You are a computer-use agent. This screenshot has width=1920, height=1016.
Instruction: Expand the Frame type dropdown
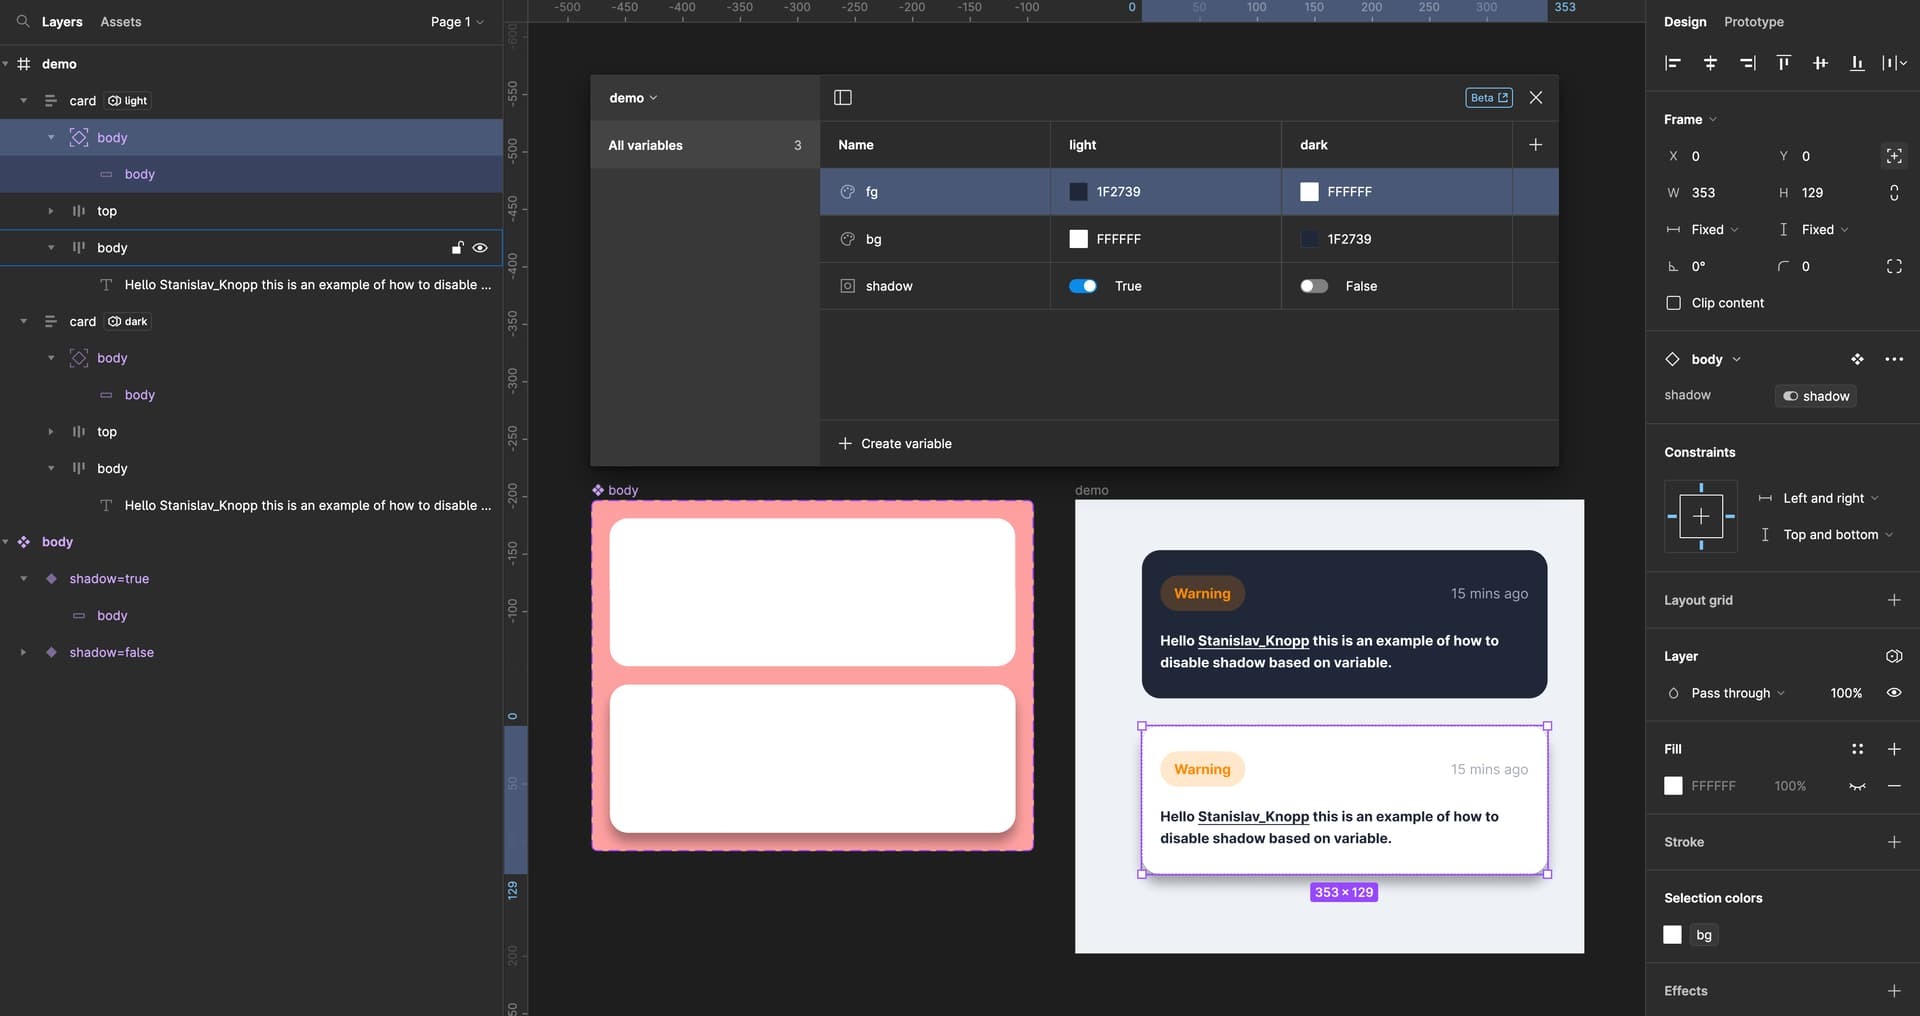point(1690,119)
